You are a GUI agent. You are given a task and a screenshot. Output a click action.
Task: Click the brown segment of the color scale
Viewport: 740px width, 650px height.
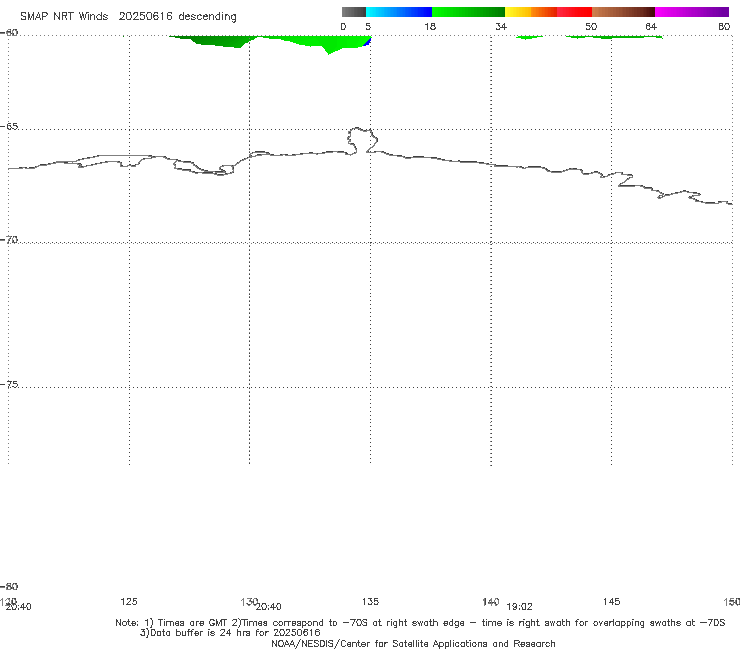pos(623,12)
